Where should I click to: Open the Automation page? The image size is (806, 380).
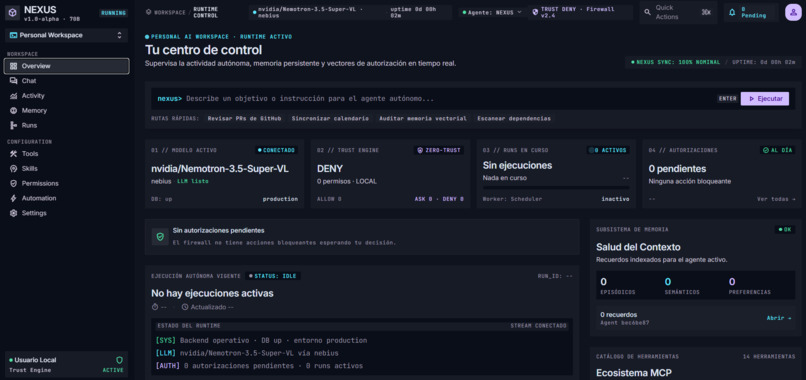[x=66, y=198]
